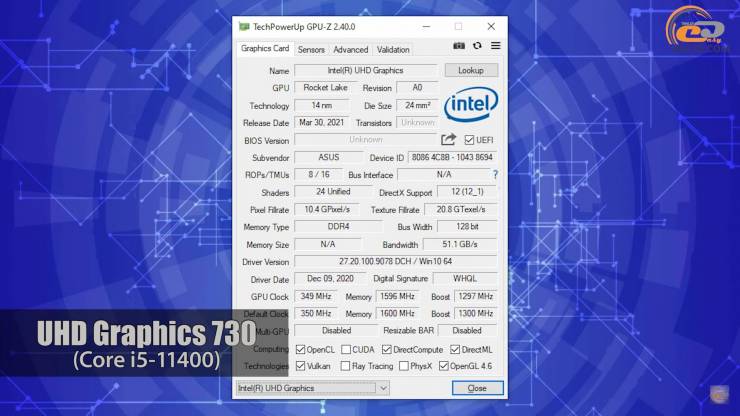Click the Close button at bottom

[477, 388]
